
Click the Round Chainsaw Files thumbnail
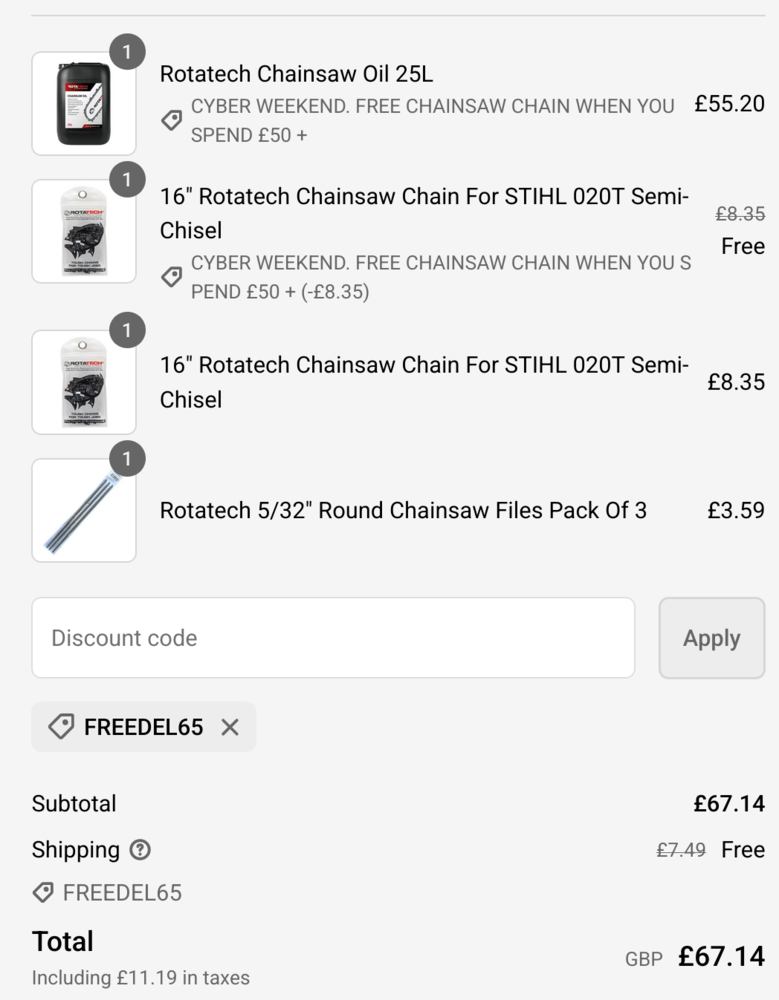[x=84, y=510]
